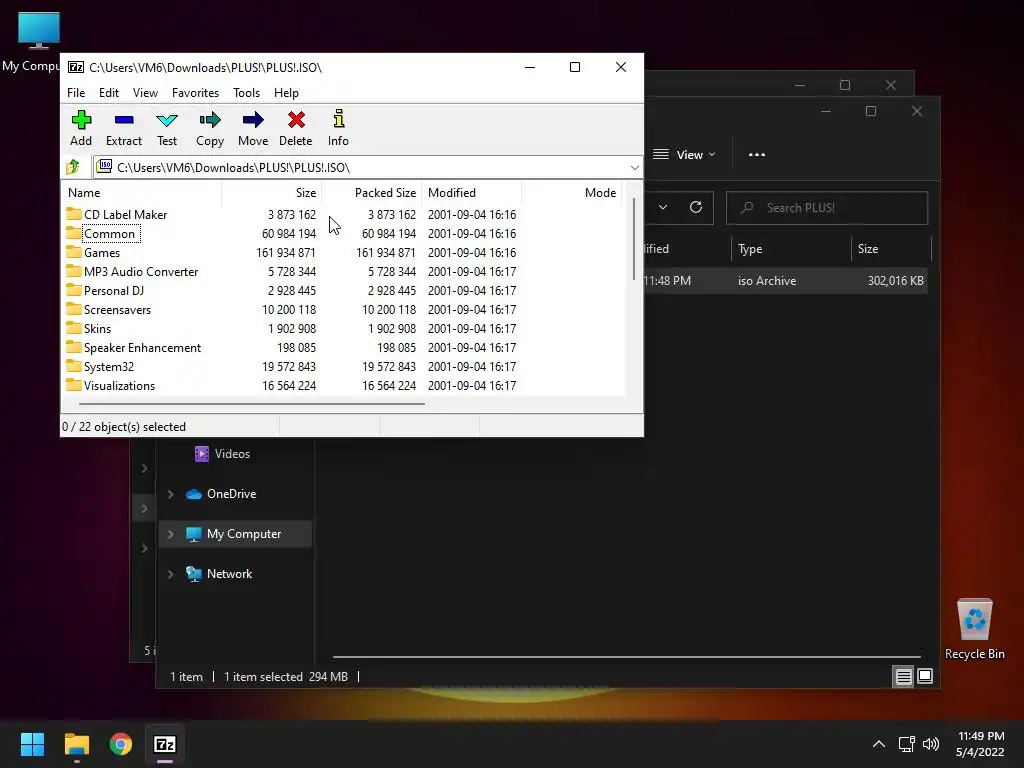Open the View dropdown in Explorer
Image resolution: width=1024 pixels, height=768 pixels.
(684, 155)
